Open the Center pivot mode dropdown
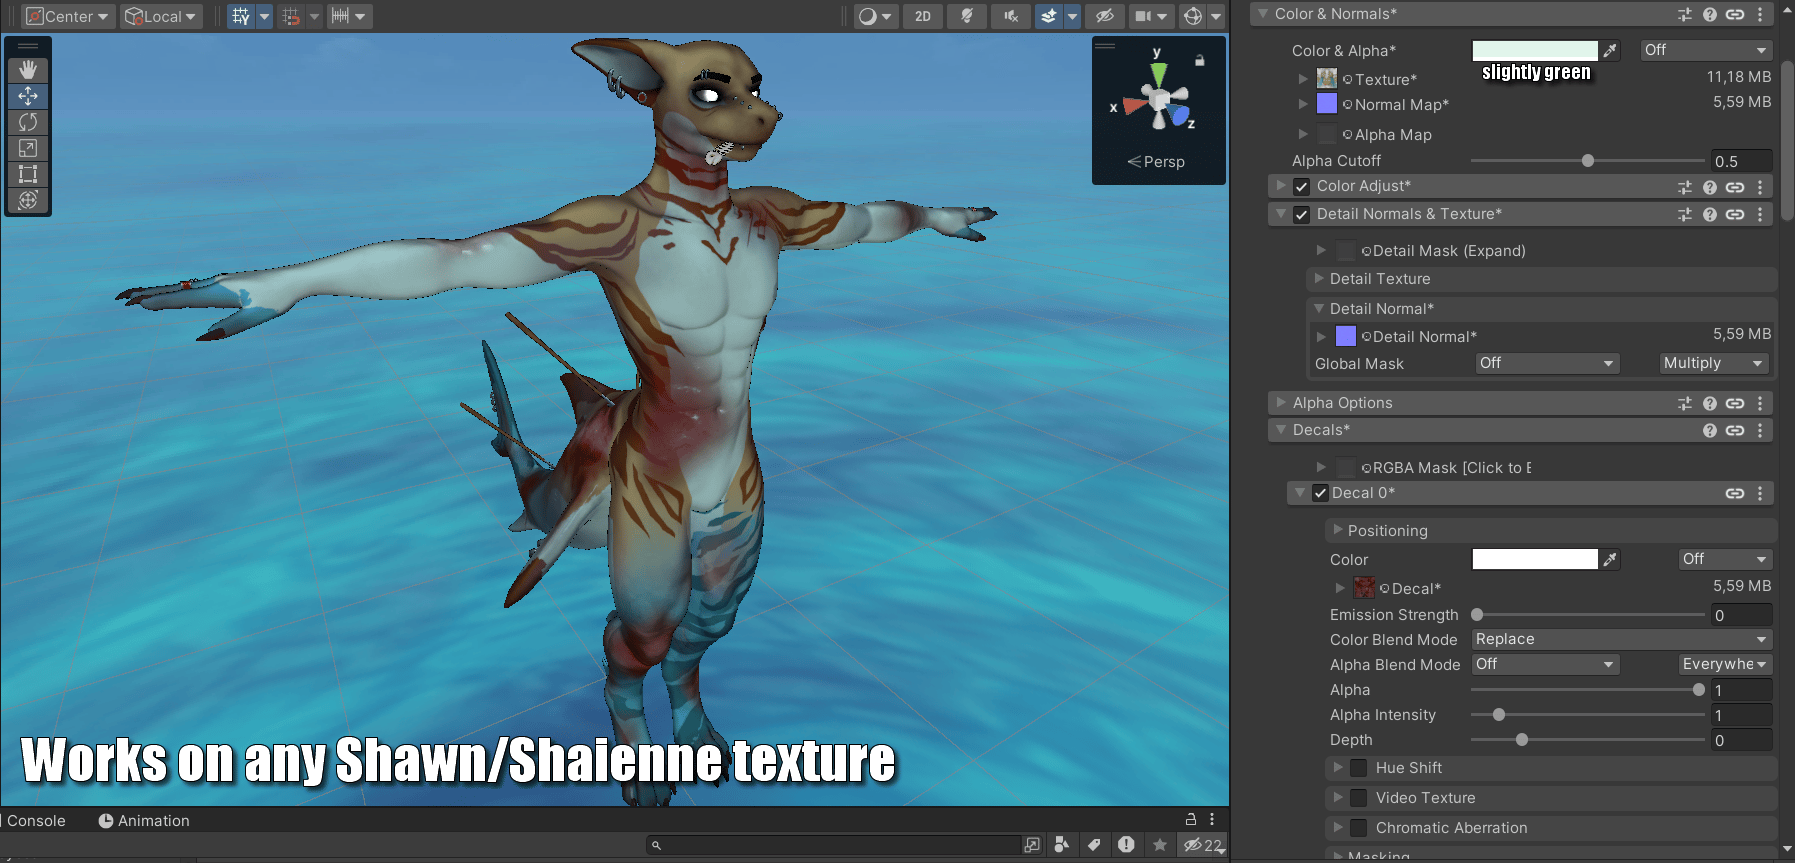Viewport: 1795px width, 863px height. 67,16
